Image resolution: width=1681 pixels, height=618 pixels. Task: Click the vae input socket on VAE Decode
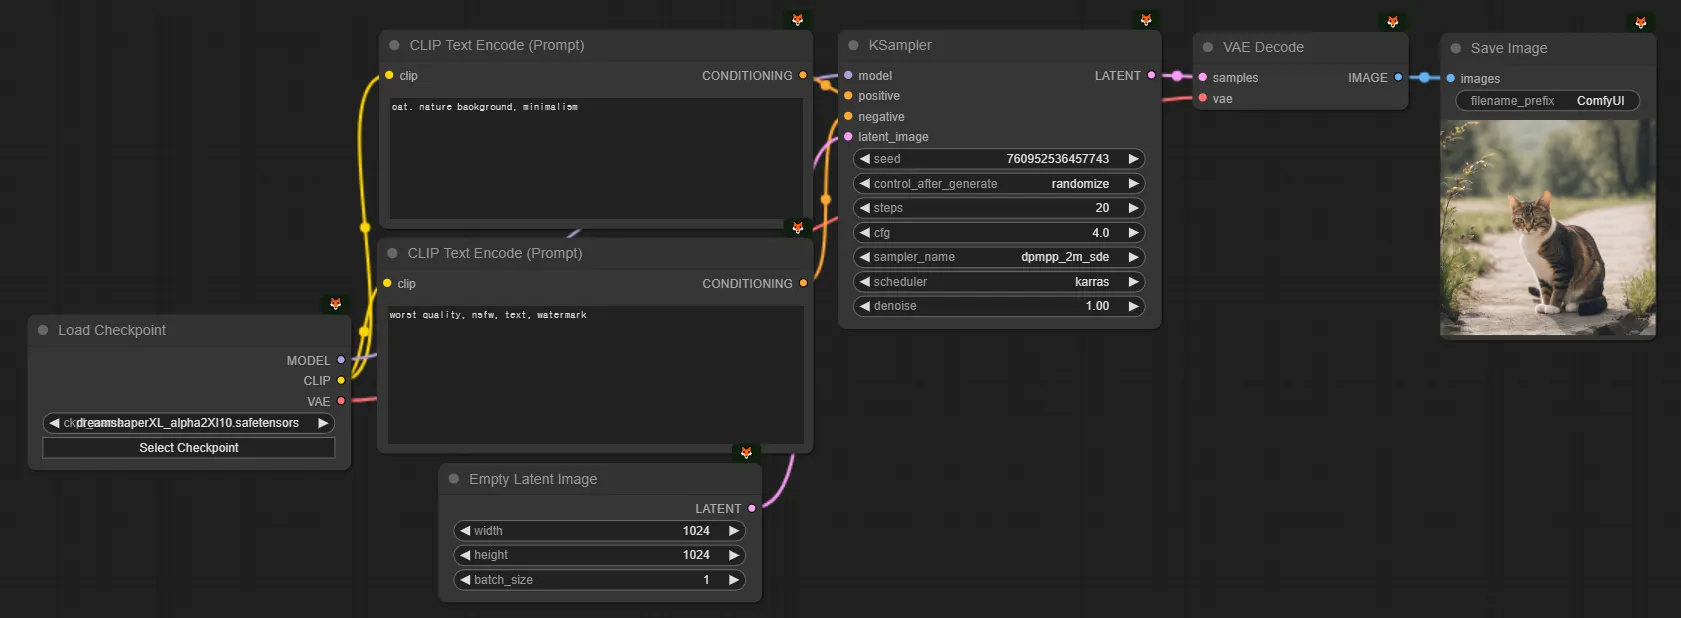pyautogui.click(x=1203, y=98)
